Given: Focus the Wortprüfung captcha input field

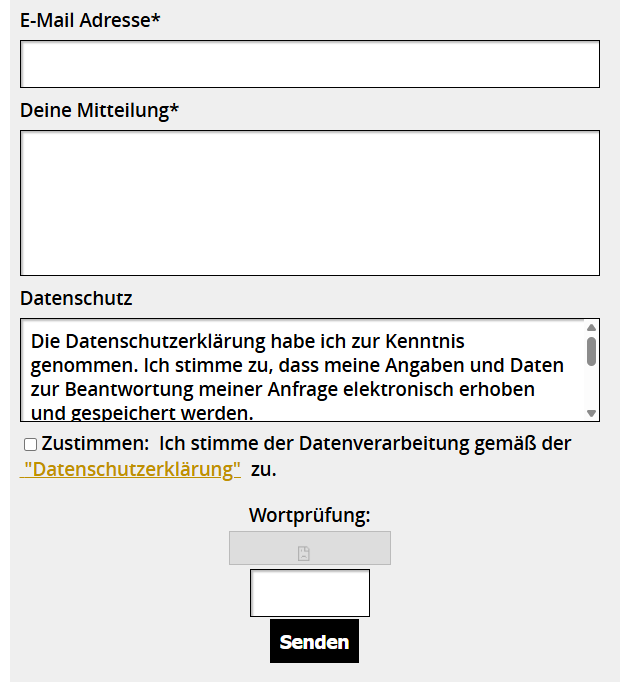Looking at the screenshot, I should [x=309, y=593].
